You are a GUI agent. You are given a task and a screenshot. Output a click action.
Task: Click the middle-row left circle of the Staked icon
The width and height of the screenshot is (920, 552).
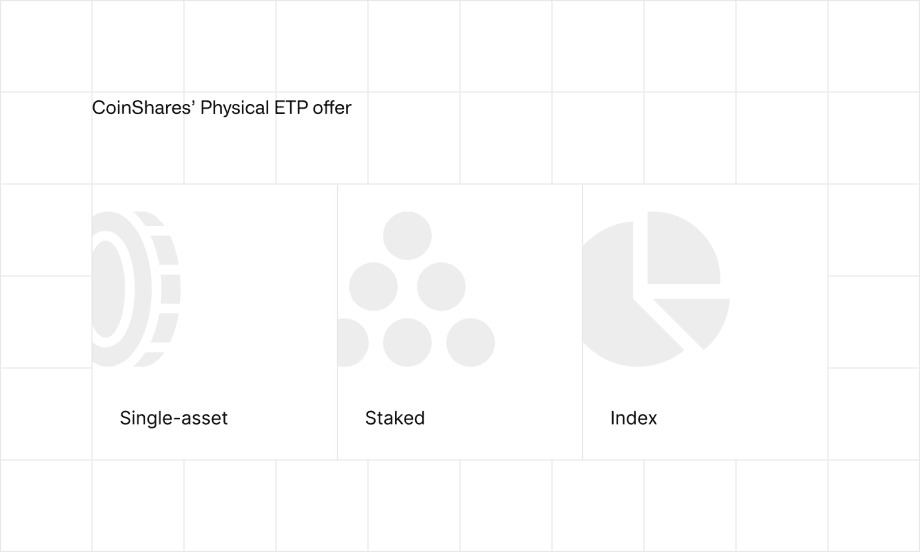tap(373, 287)
